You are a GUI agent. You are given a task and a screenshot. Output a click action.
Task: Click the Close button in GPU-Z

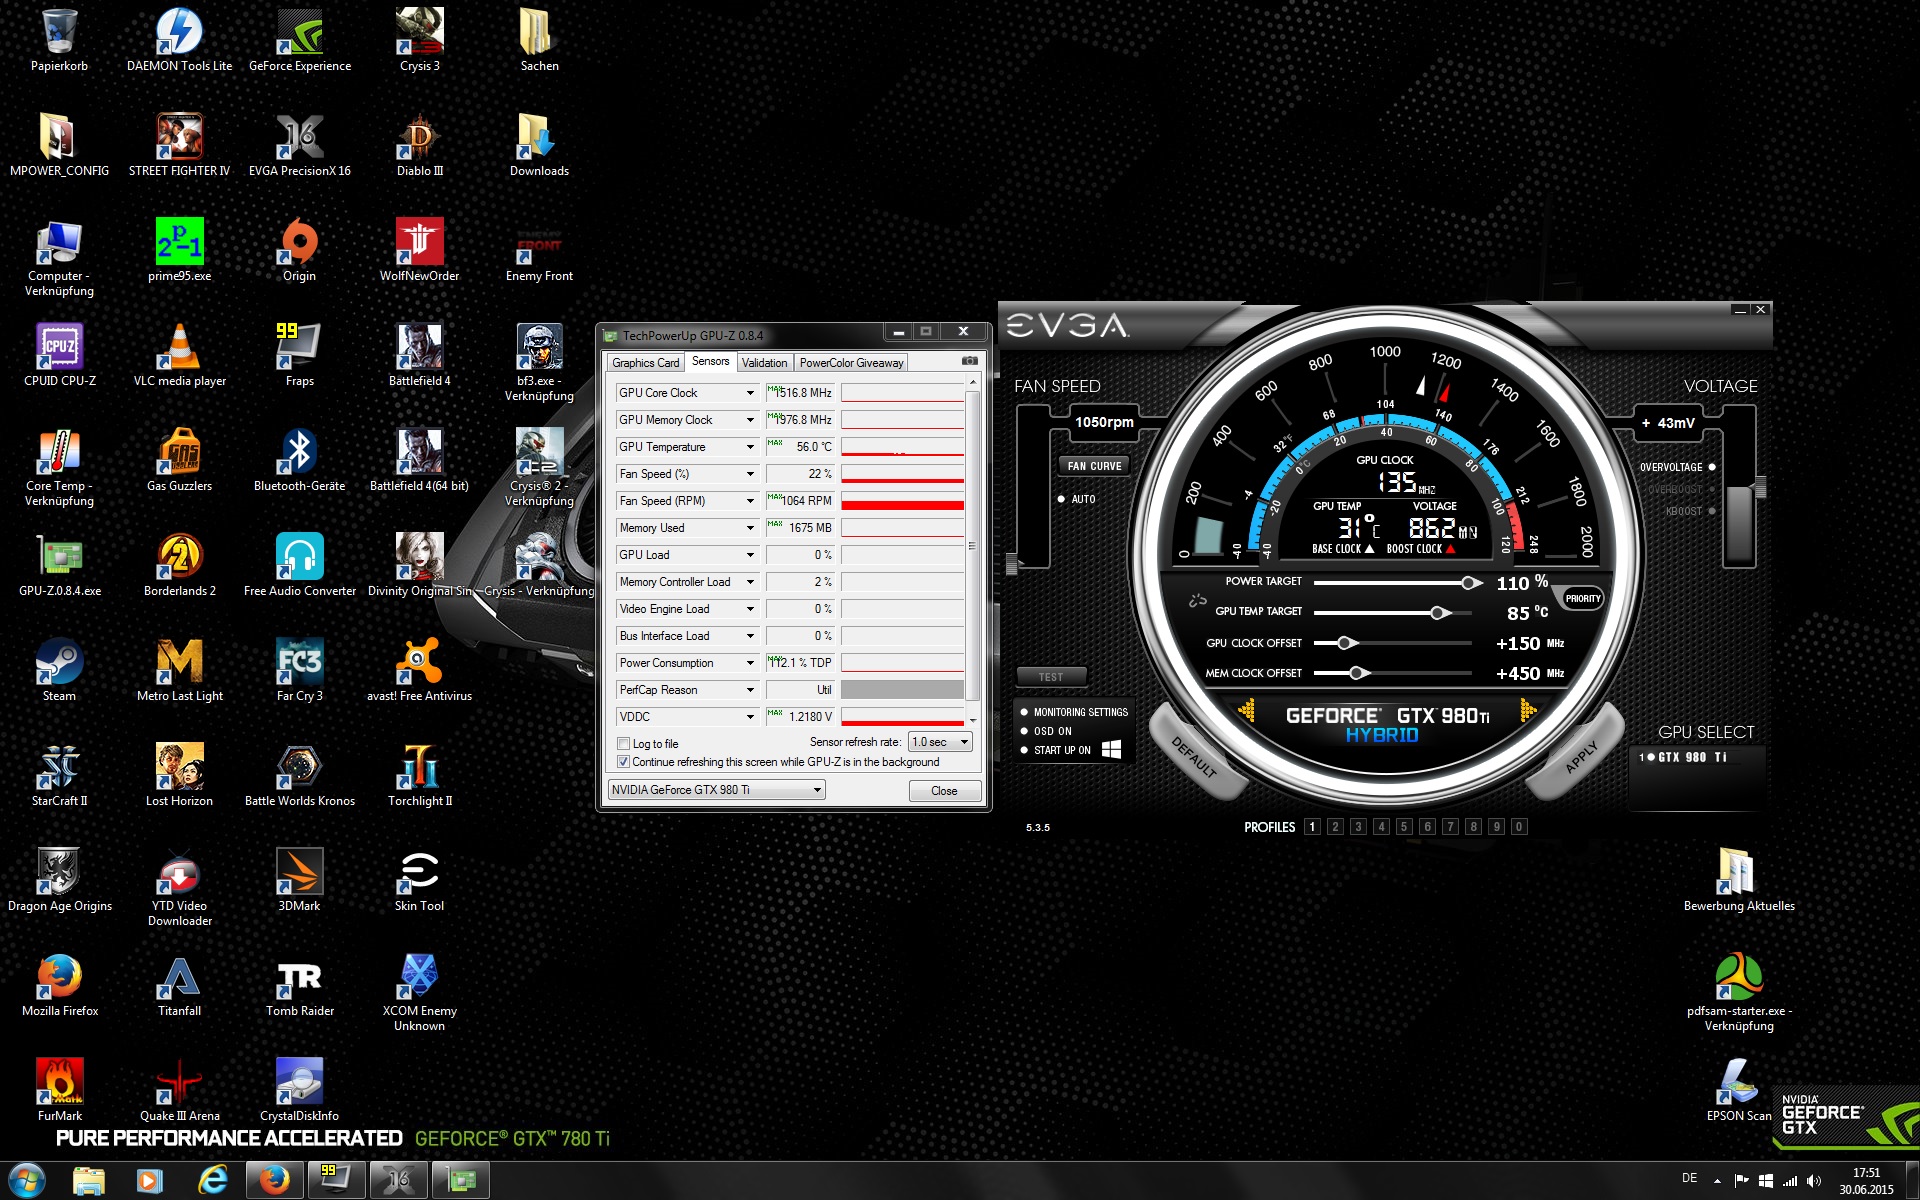[x=944, y=790]
